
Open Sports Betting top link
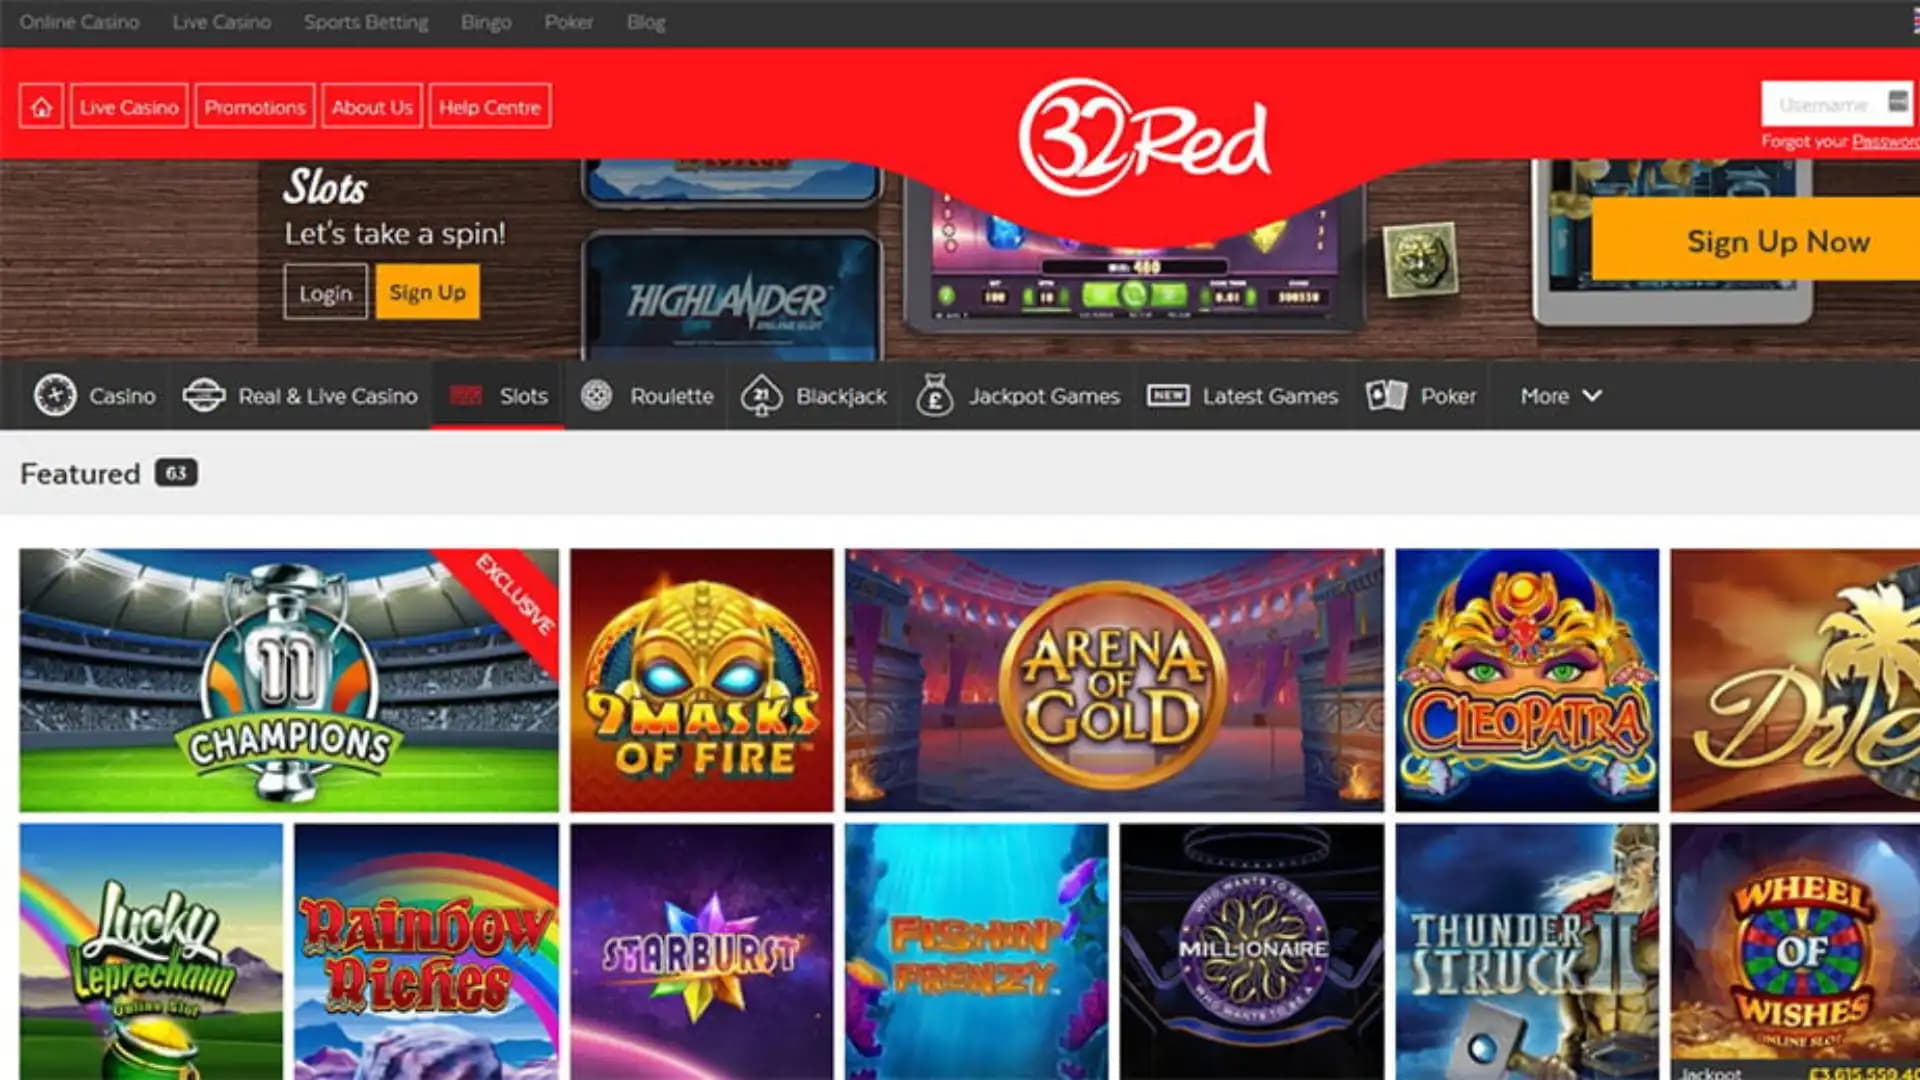[366, 22]
